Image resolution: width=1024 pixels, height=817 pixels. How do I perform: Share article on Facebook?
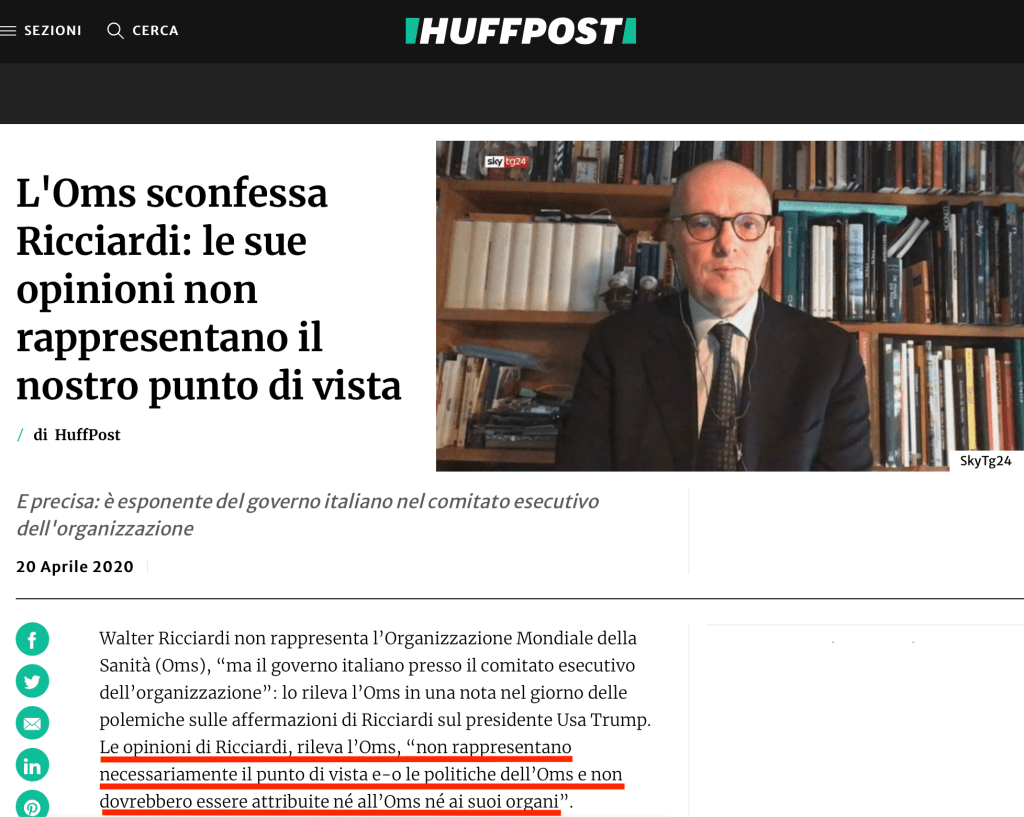32,639
